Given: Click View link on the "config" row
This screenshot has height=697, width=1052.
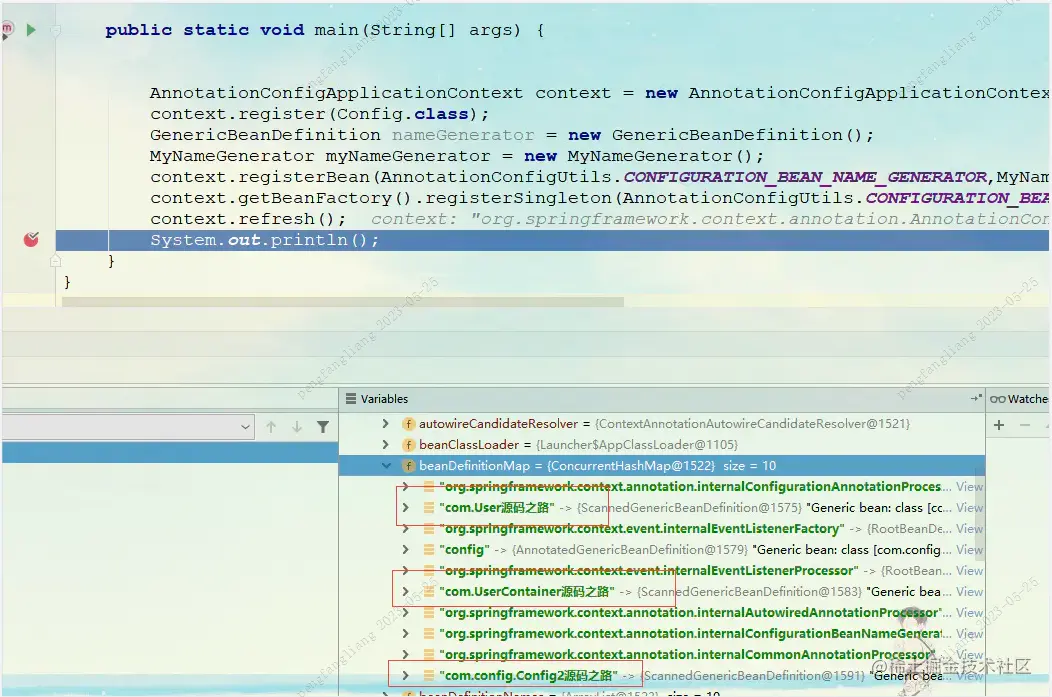Looking at the screenshot, I should point(969,549).
